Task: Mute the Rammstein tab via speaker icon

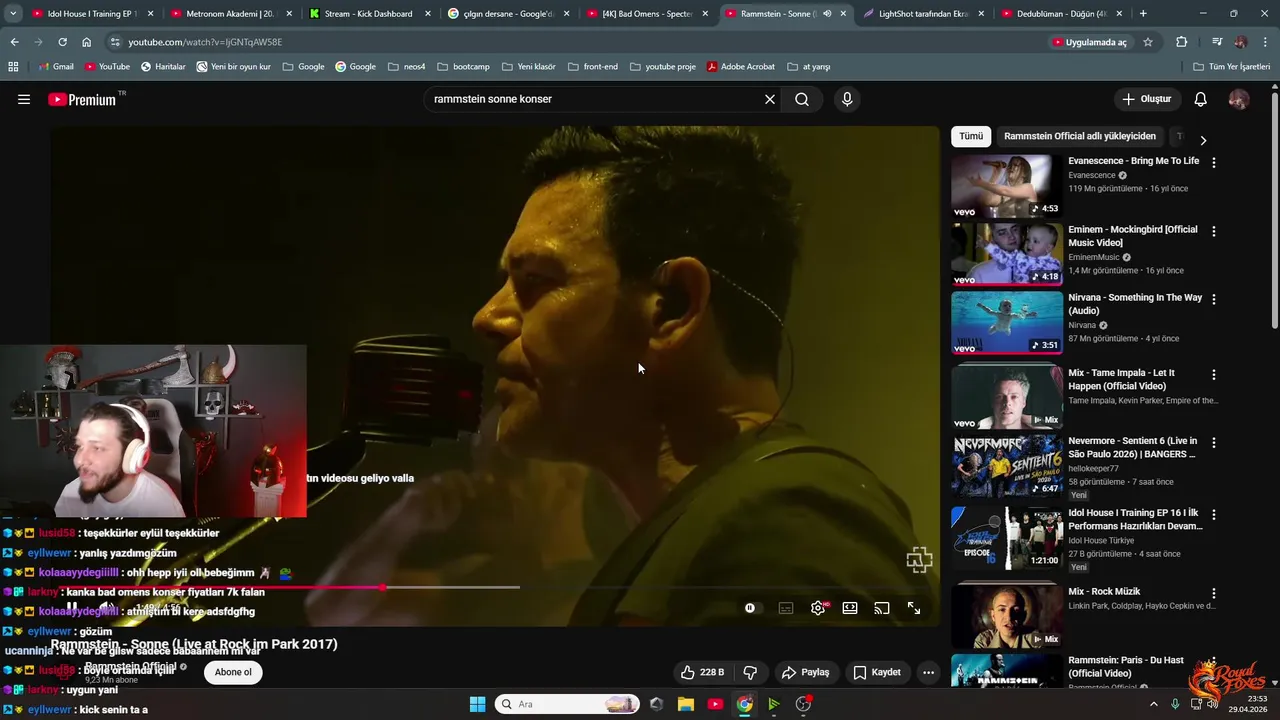Action: tap(826, 14)
